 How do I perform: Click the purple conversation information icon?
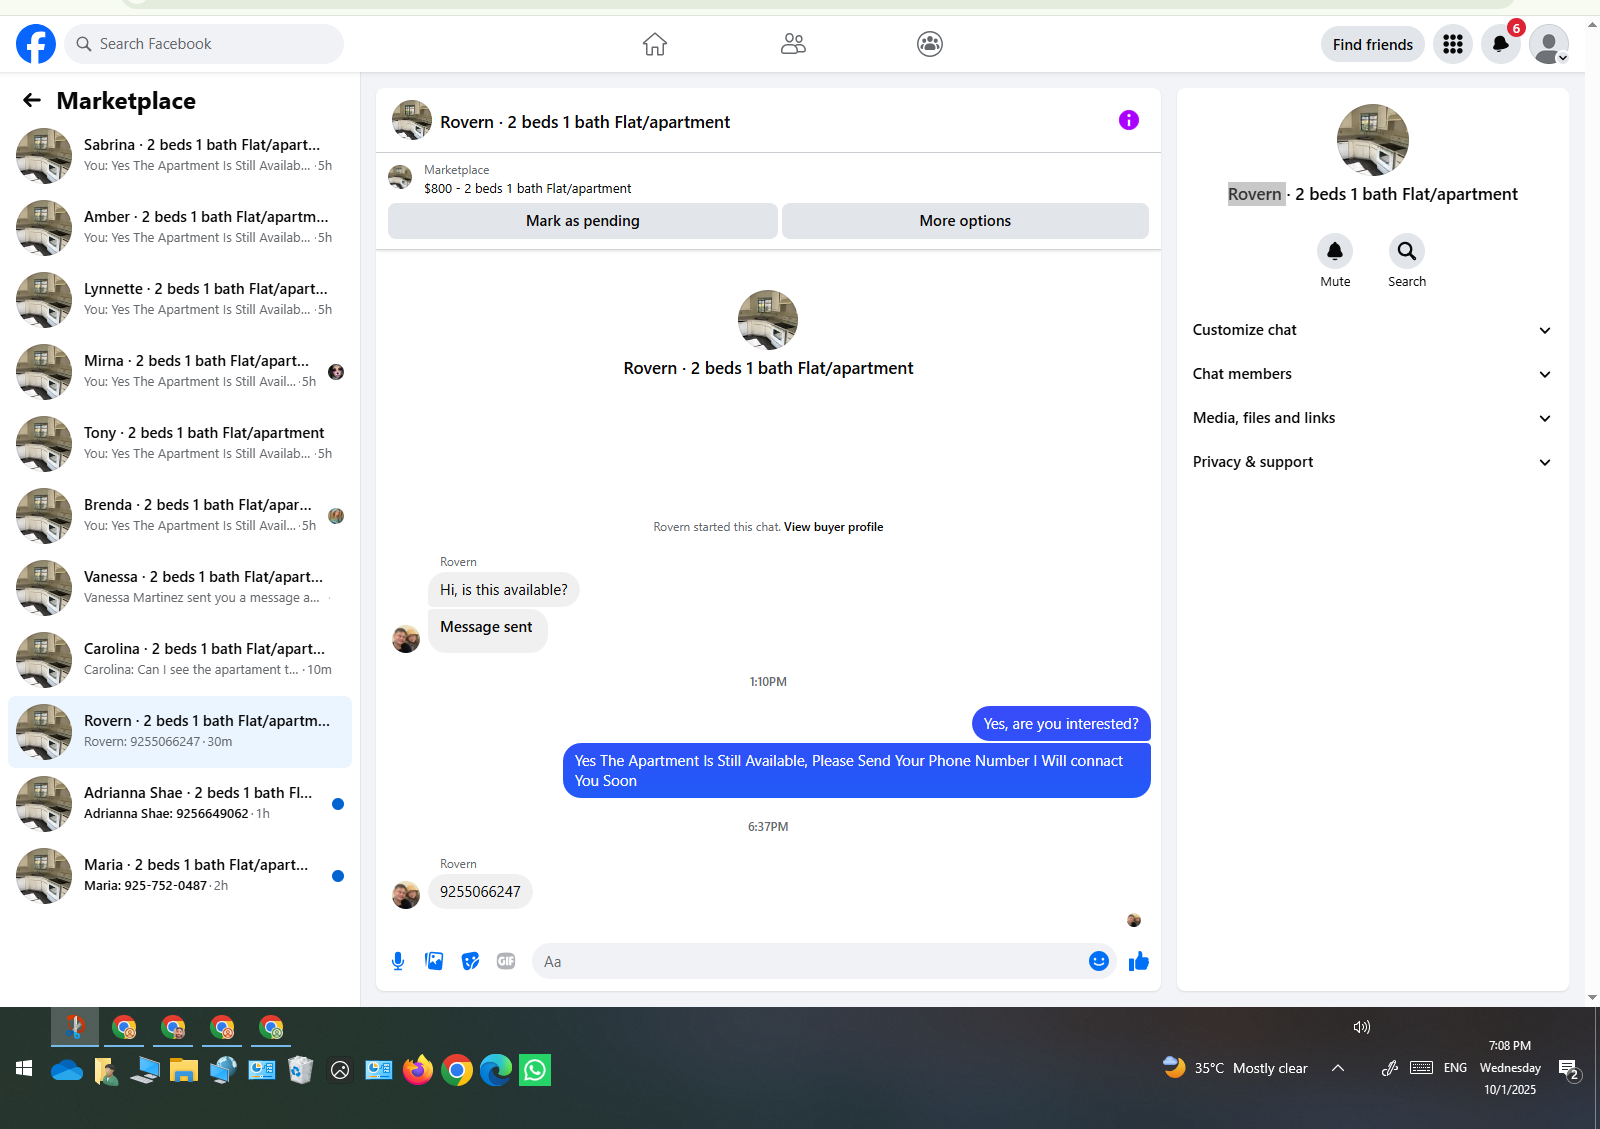click(1129, 120)
